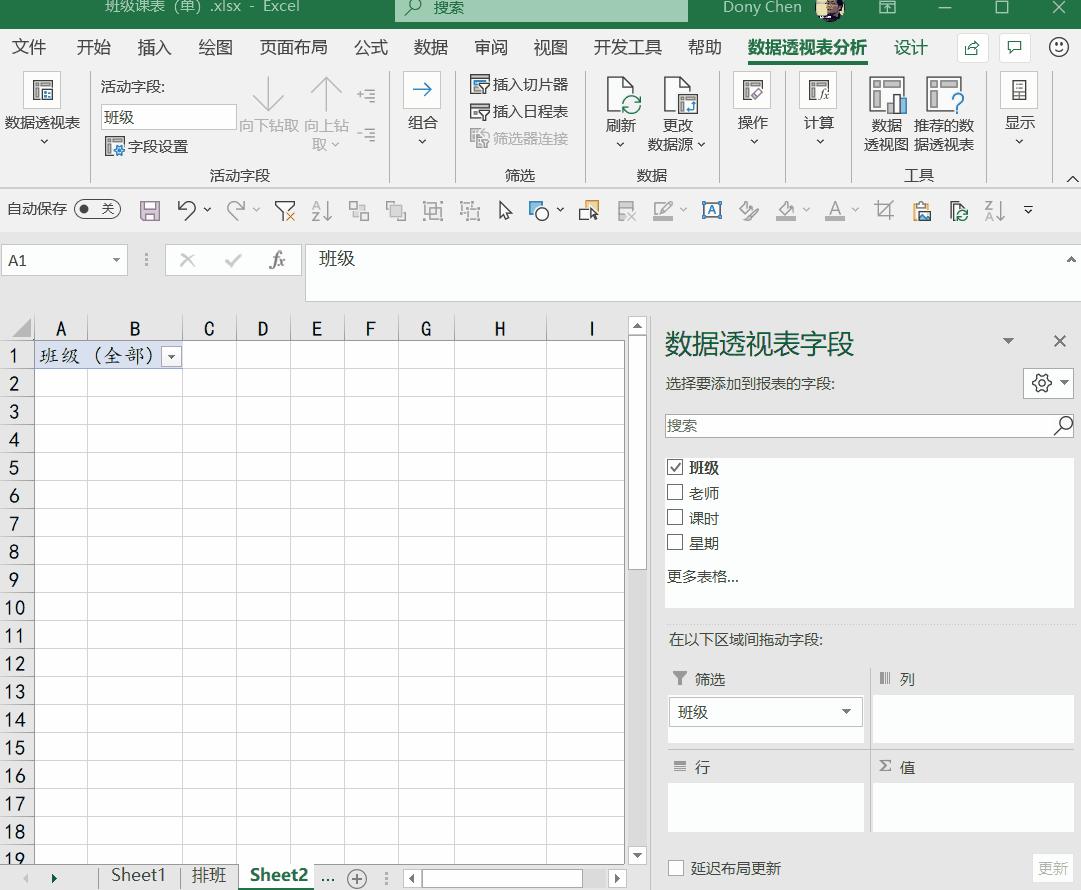Click the 搜索 field search box

(x=860, y=425)
